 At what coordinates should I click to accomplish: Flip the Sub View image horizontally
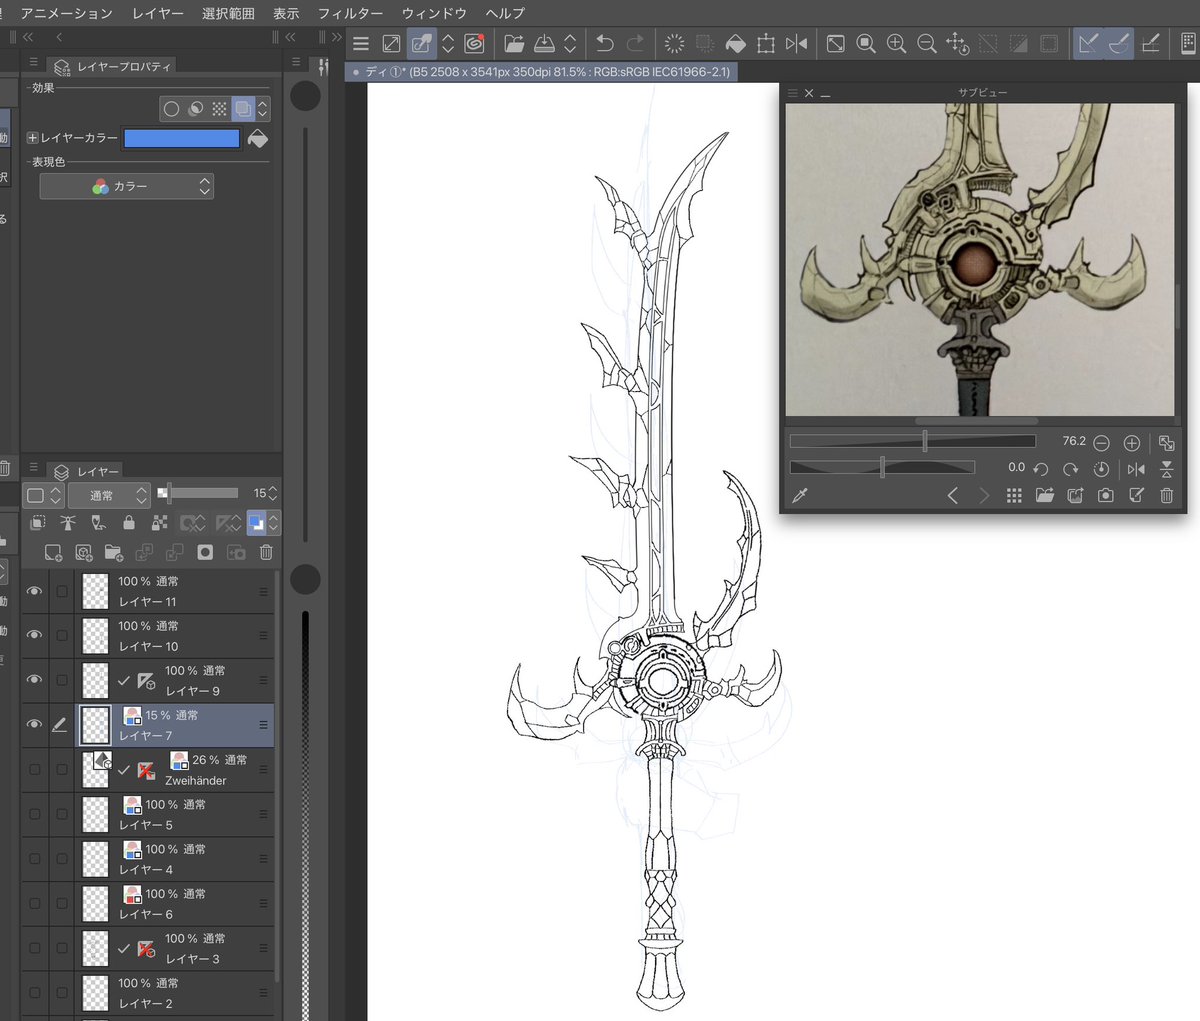pyautogui.click(x=1136, y=469)
